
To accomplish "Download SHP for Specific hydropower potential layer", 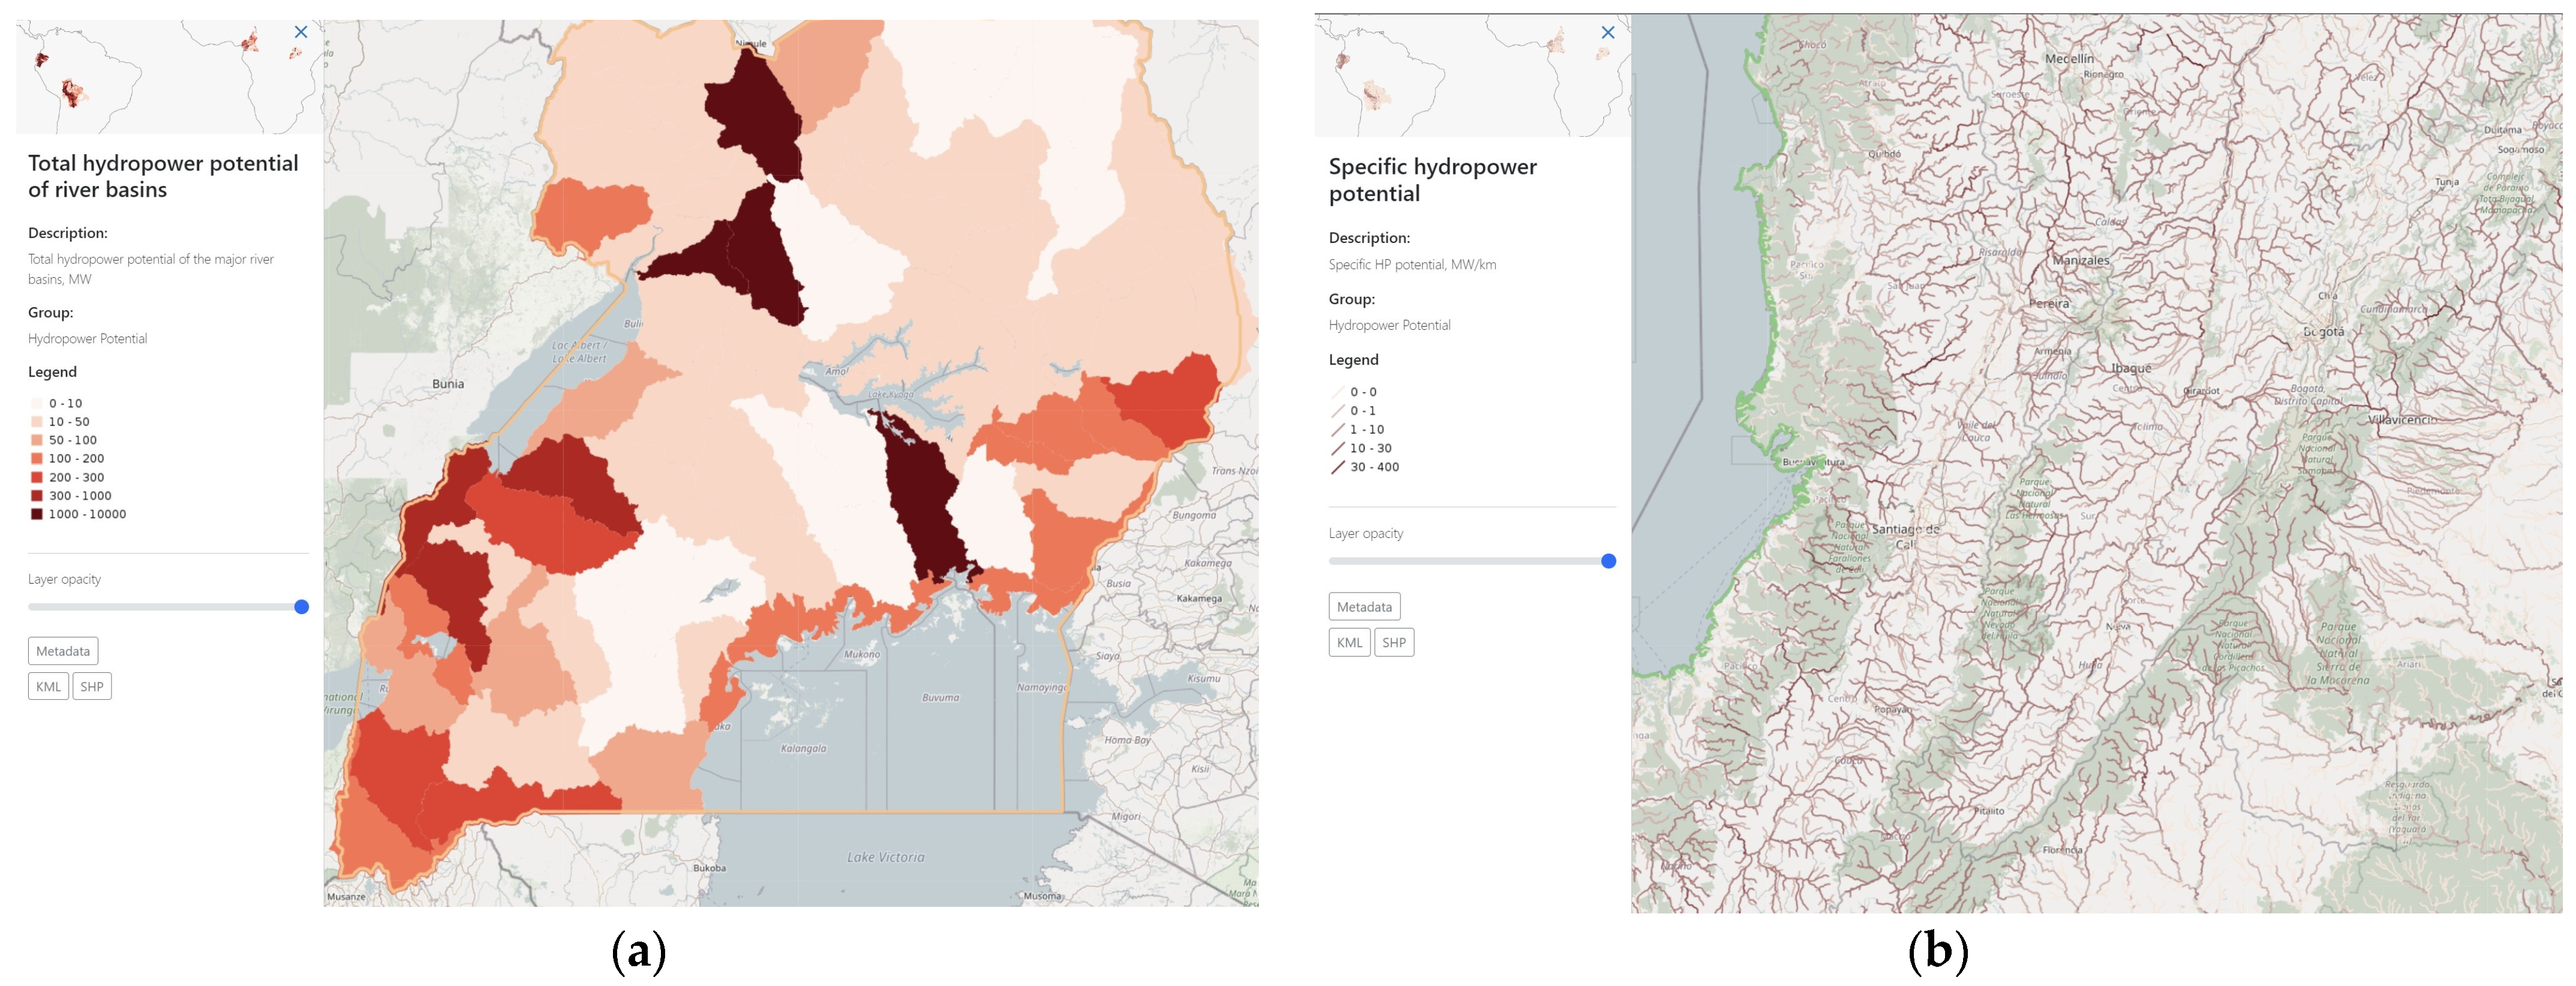I will pos(1394,643).
